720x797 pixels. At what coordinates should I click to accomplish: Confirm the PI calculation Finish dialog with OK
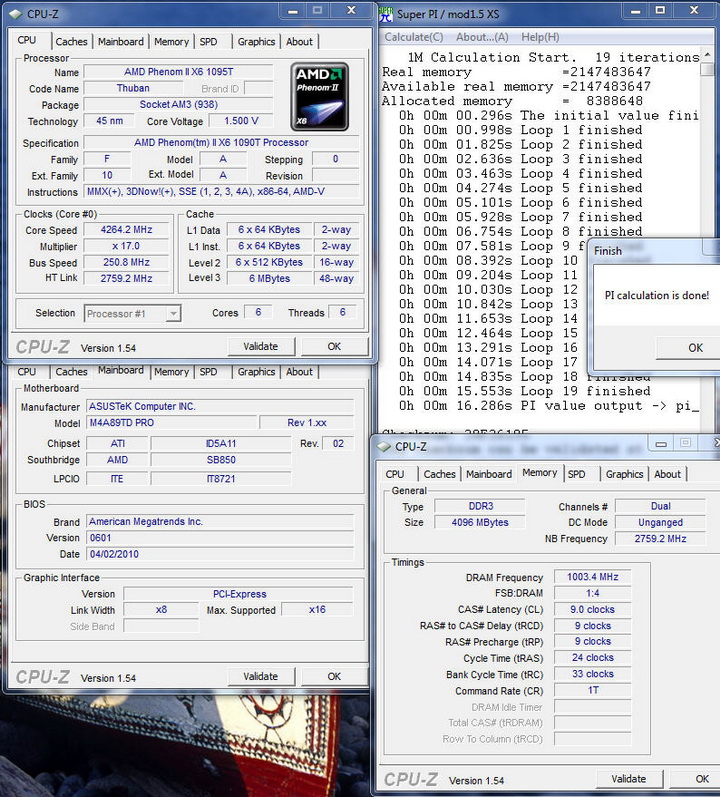point(688,348)
